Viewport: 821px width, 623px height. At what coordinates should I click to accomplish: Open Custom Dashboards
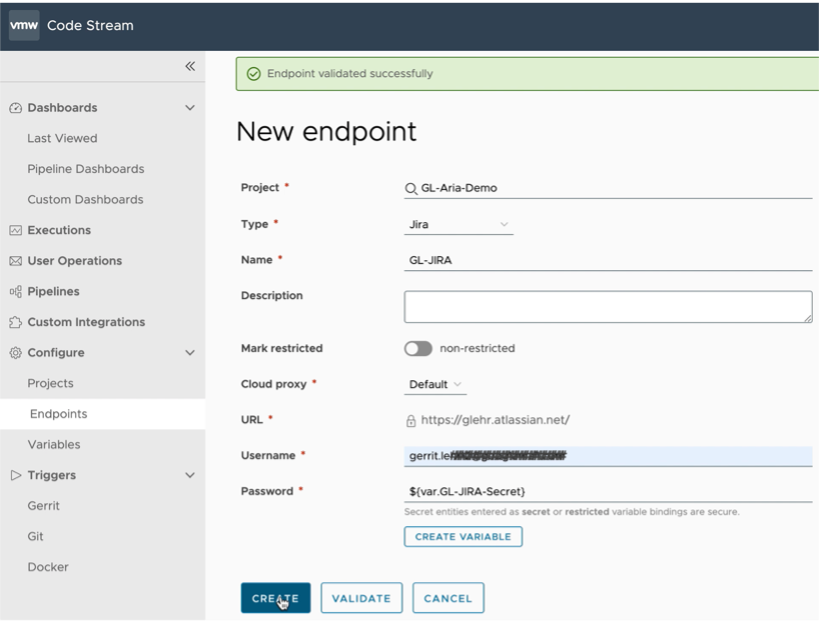click(85, 199)
